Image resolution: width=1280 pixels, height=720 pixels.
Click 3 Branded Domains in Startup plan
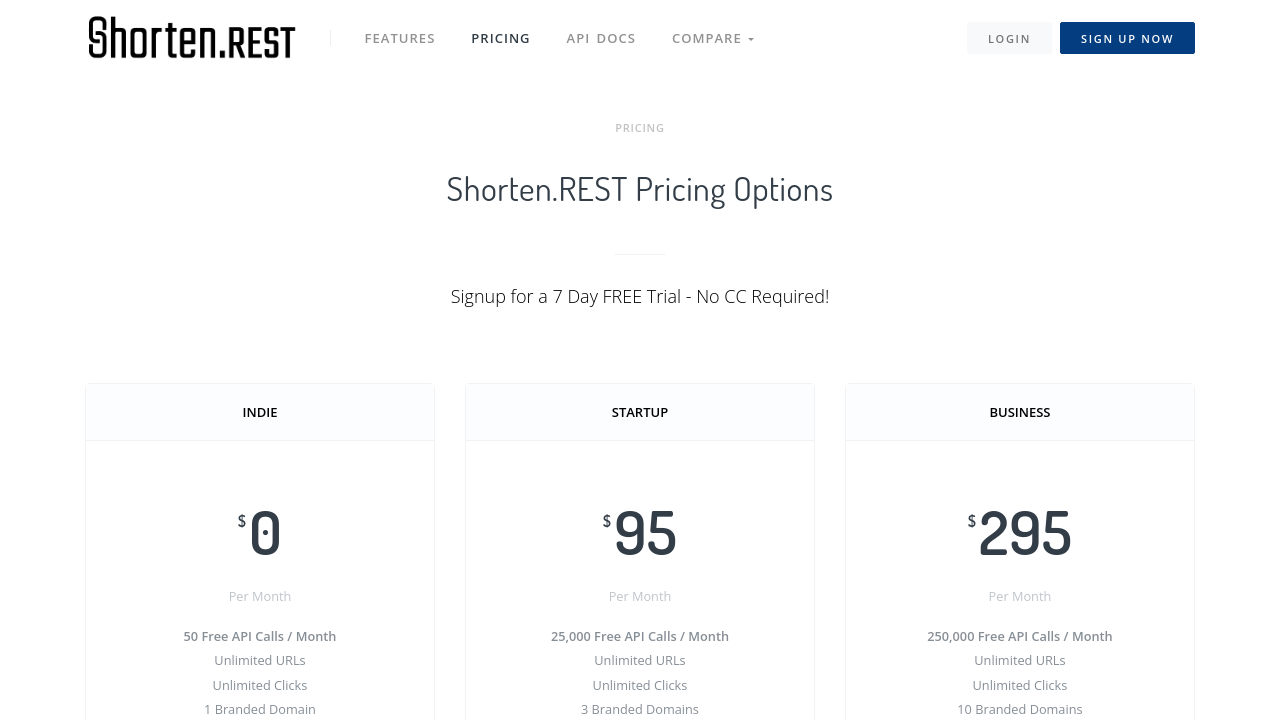click(x=640, y=709)
